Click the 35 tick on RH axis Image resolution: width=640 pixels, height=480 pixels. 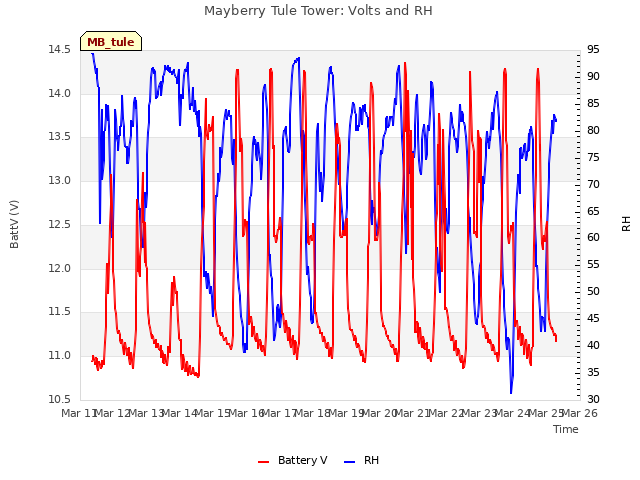tap(593, 372)
